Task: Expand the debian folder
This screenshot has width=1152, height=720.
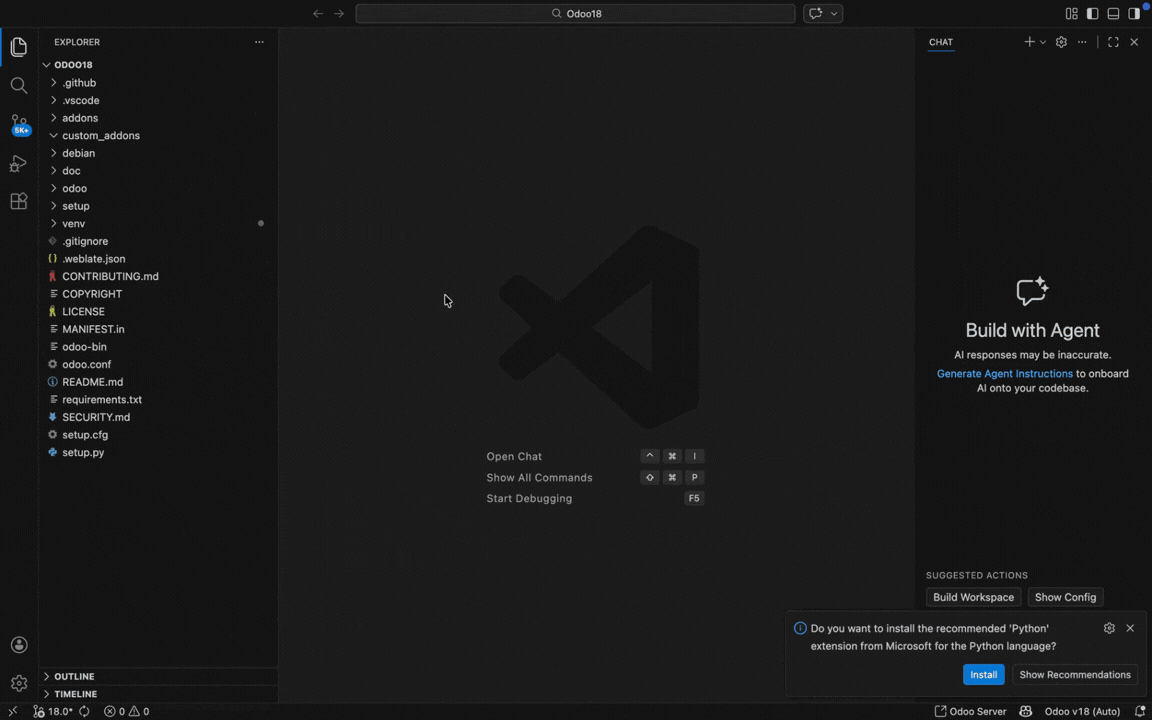Action: point(158,153)
